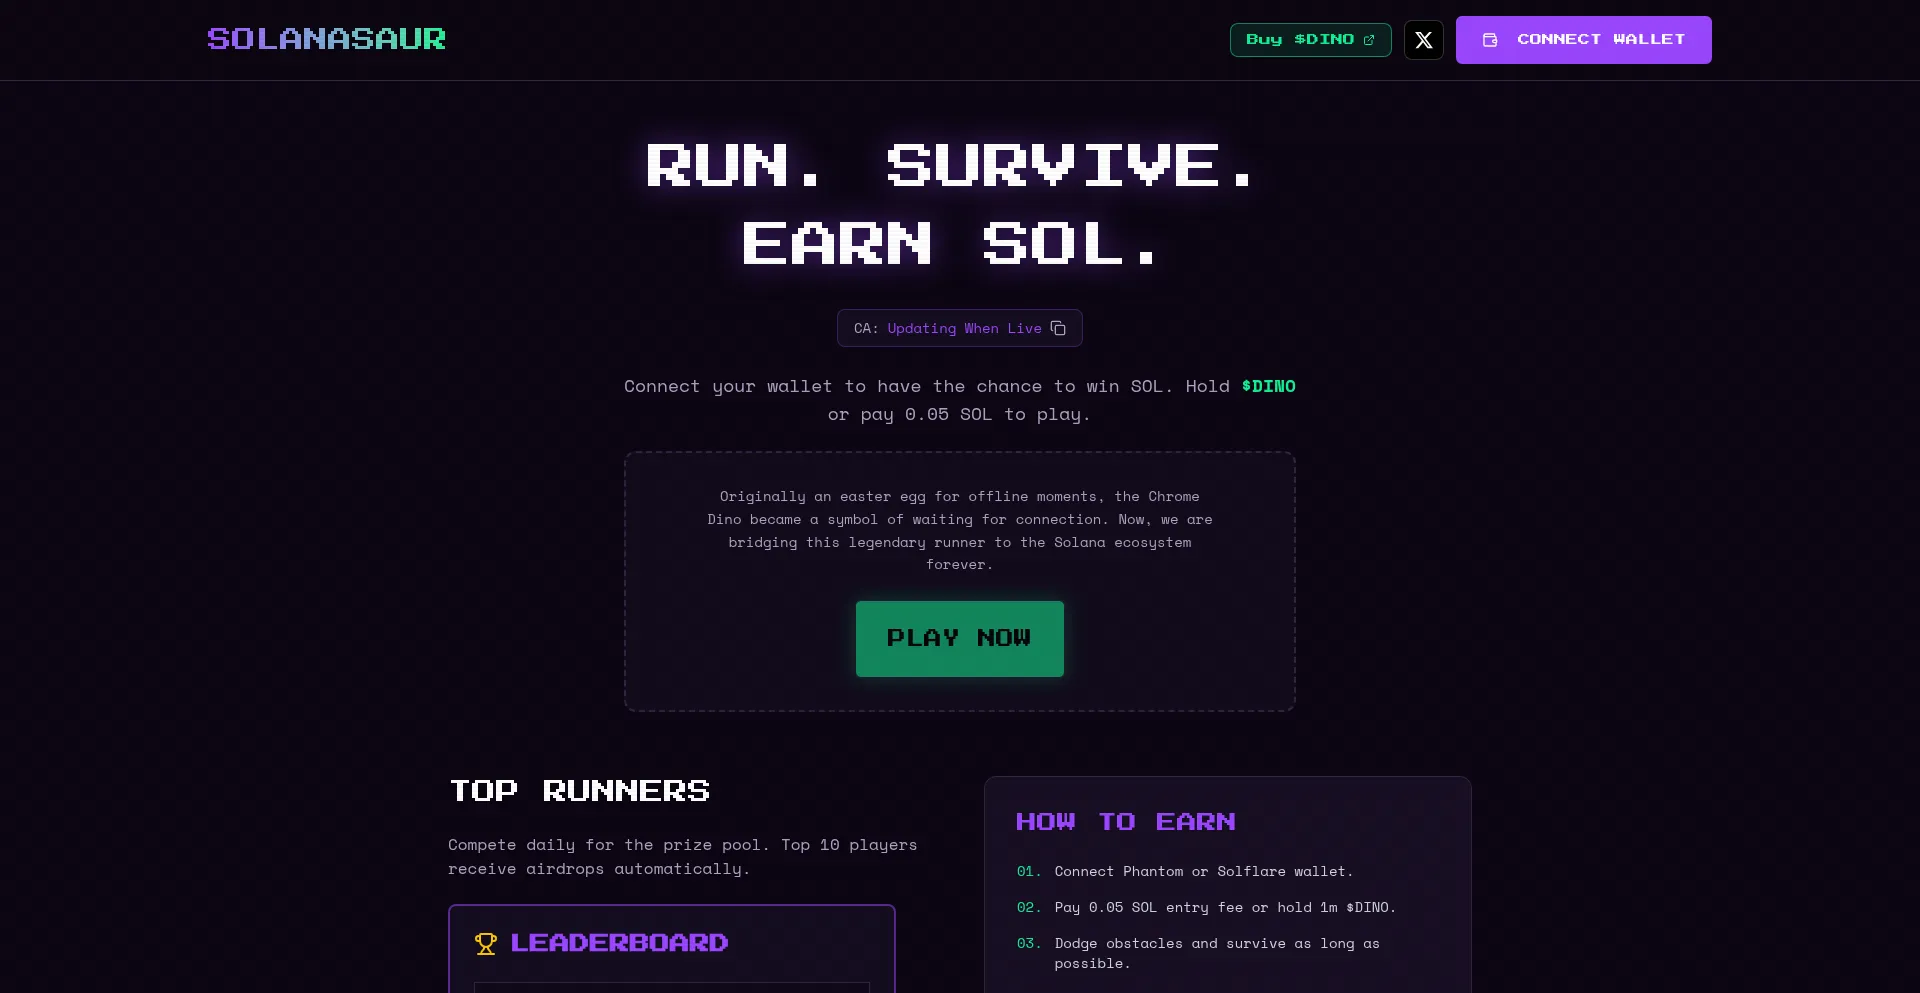Click the "CONNECT WALLET" label text

(x=1600, y=40)
